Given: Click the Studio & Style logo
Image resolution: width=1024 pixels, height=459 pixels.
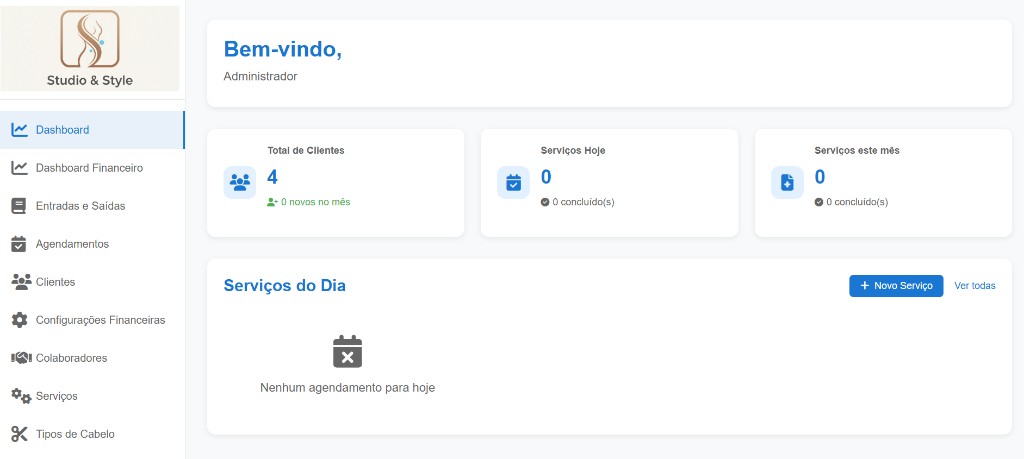Looking at the screenshot, I should coord(90,48).
